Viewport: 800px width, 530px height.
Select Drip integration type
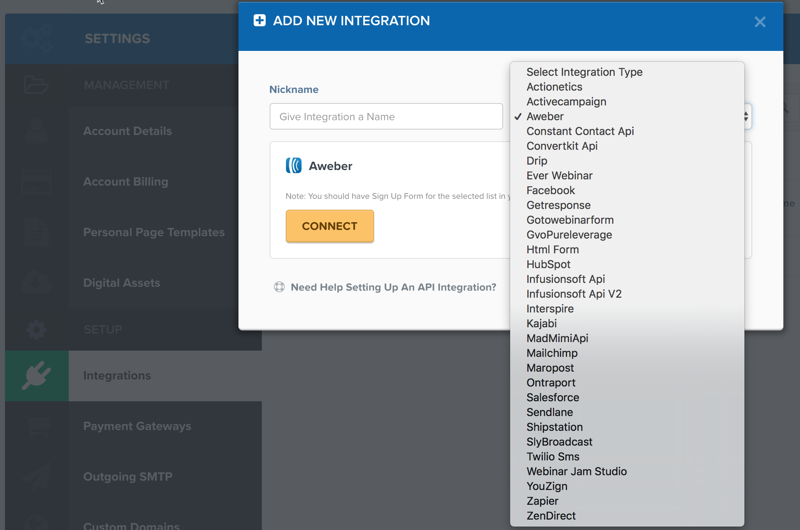coord(627,161)
